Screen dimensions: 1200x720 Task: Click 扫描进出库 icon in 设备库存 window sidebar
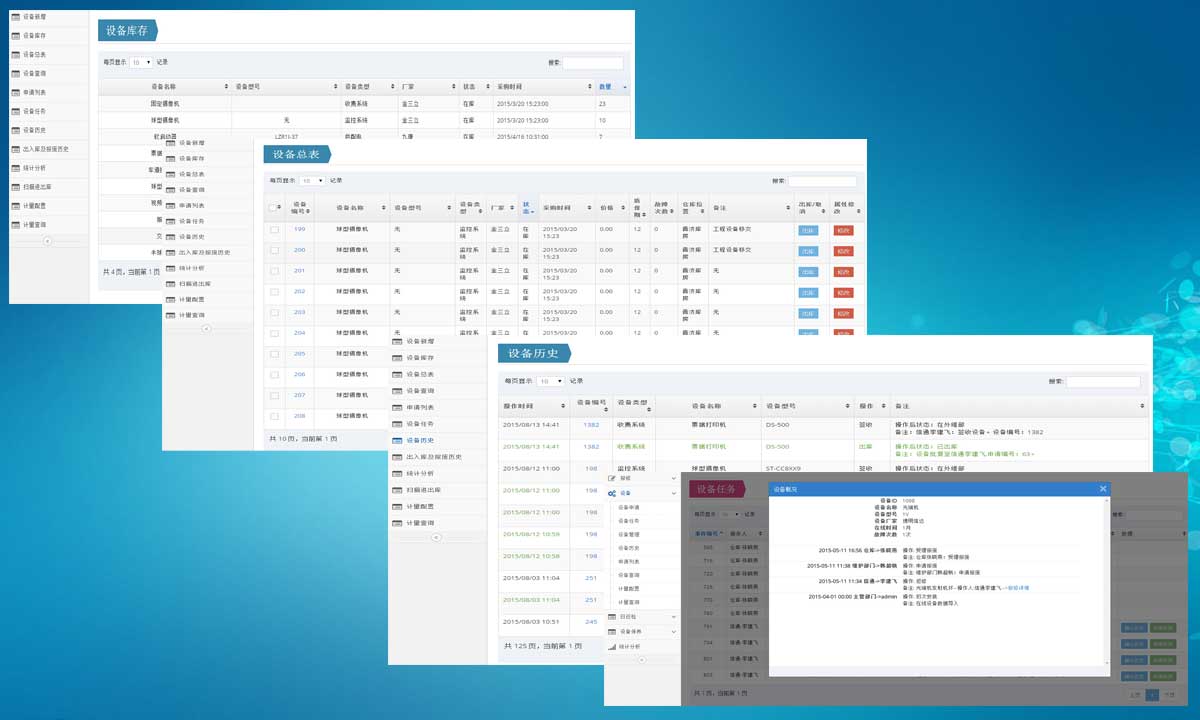click(15, 187)
